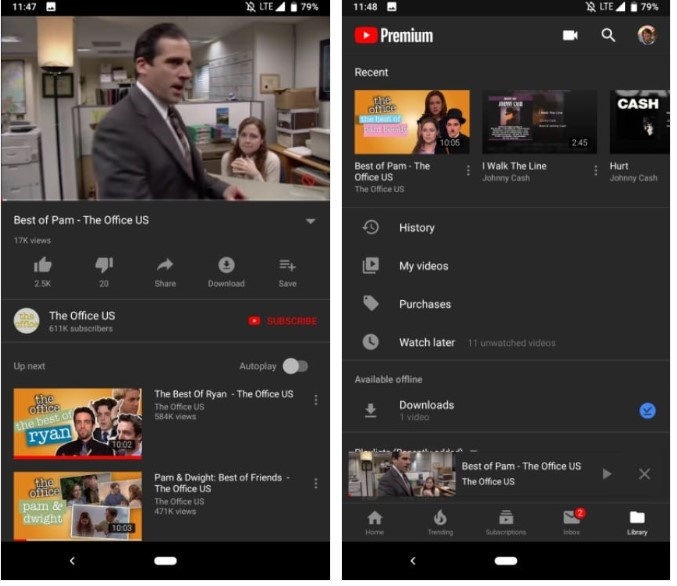Tap the Share arrow icon
Screen dimensions: 677x586
pos(165,265)
